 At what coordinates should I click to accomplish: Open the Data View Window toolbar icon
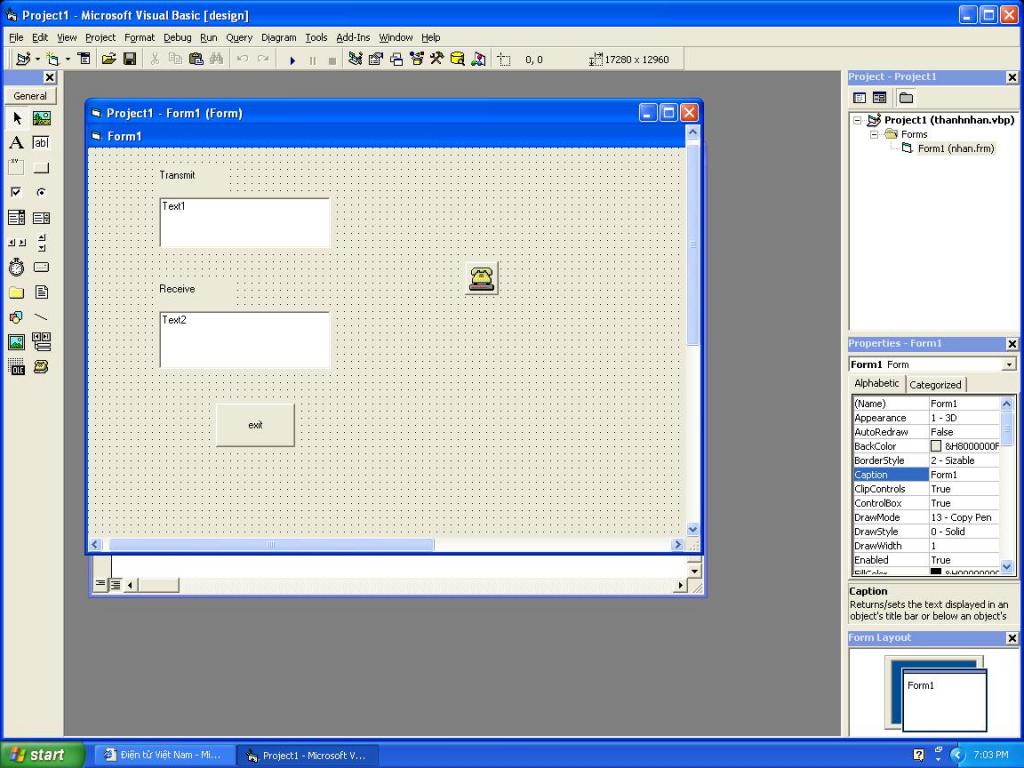coord(458,59)
